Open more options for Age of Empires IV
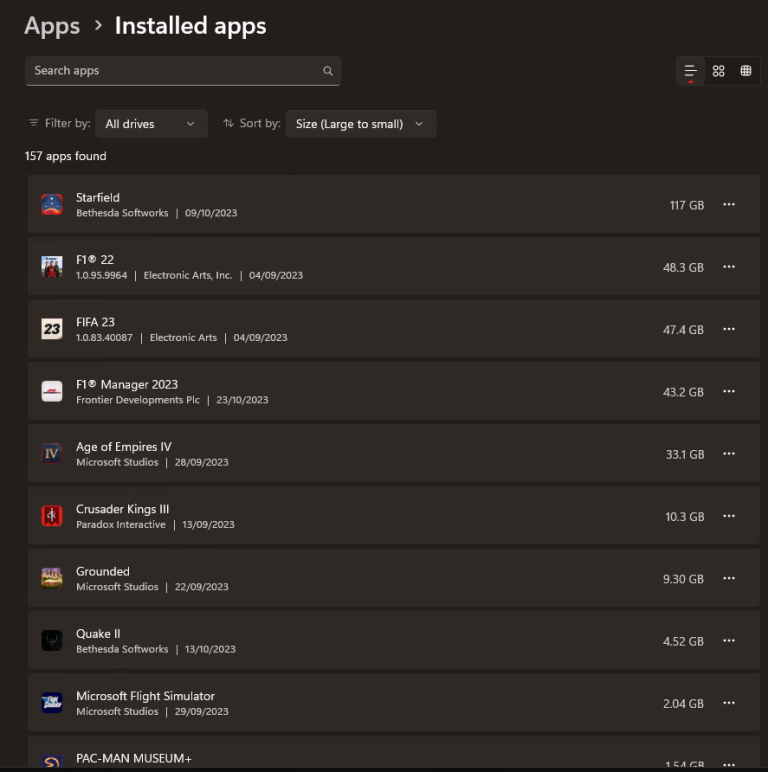Viewport: 768px width, 772px height. 729,453
